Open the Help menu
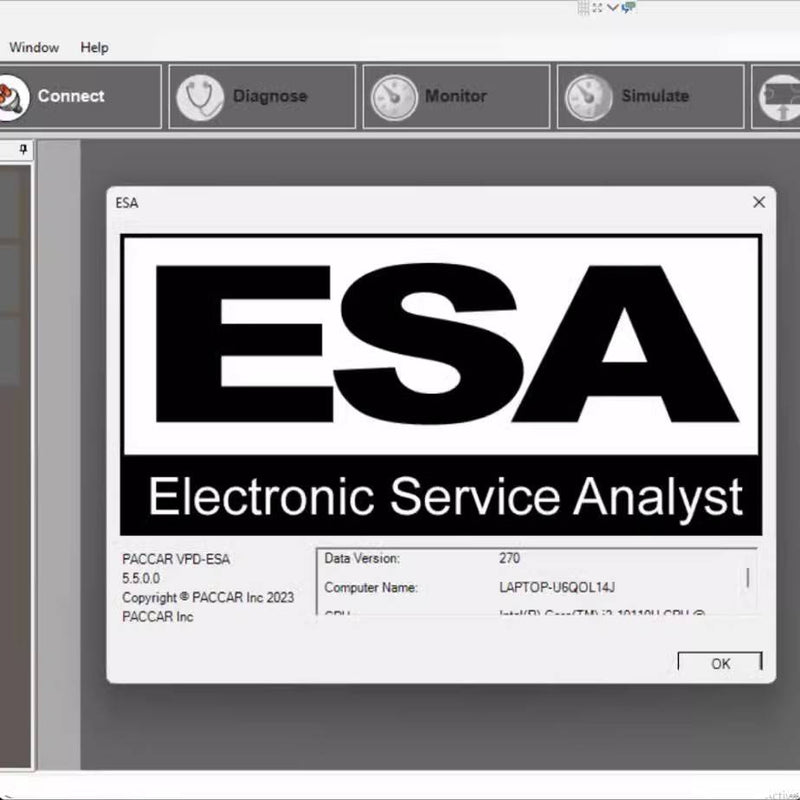The width and height of the screenshot is (800, 800). pyautogui.click(x=94, y=47)
